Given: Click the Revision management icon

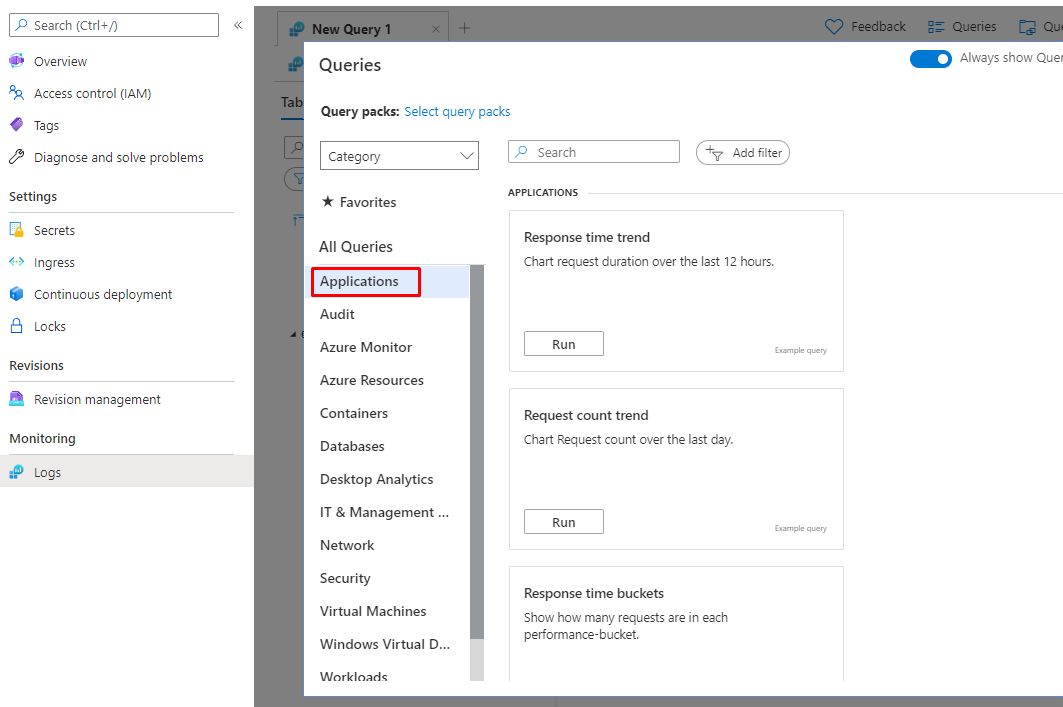Looking at the screenshot, I should (x=16, y=399).
